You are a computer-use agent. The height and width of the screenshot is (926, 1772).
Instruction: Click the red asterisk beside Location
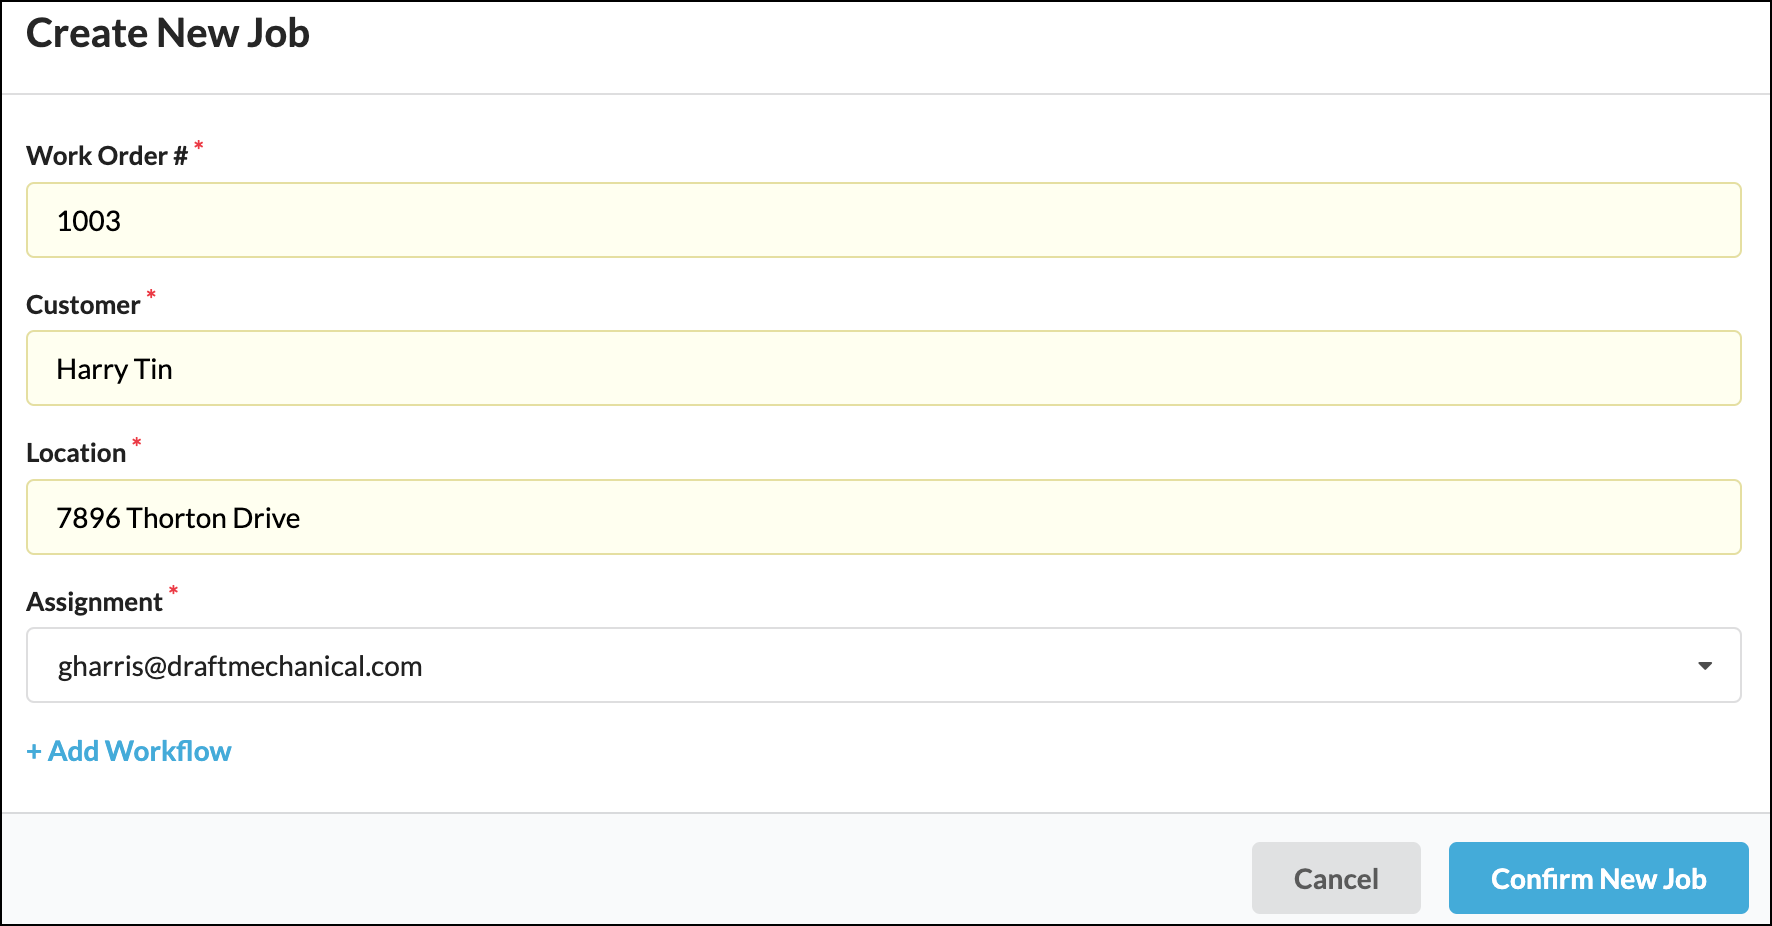[137, 443]
